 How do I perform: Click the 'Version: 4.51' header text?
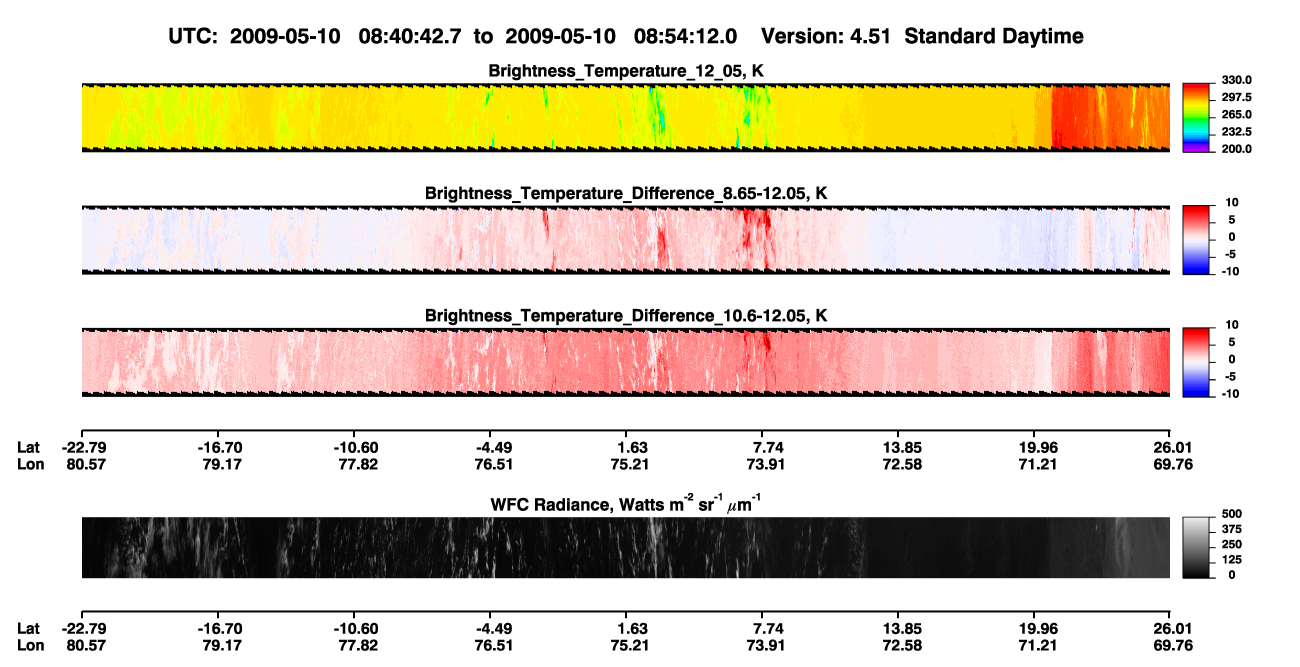[827, 36]
